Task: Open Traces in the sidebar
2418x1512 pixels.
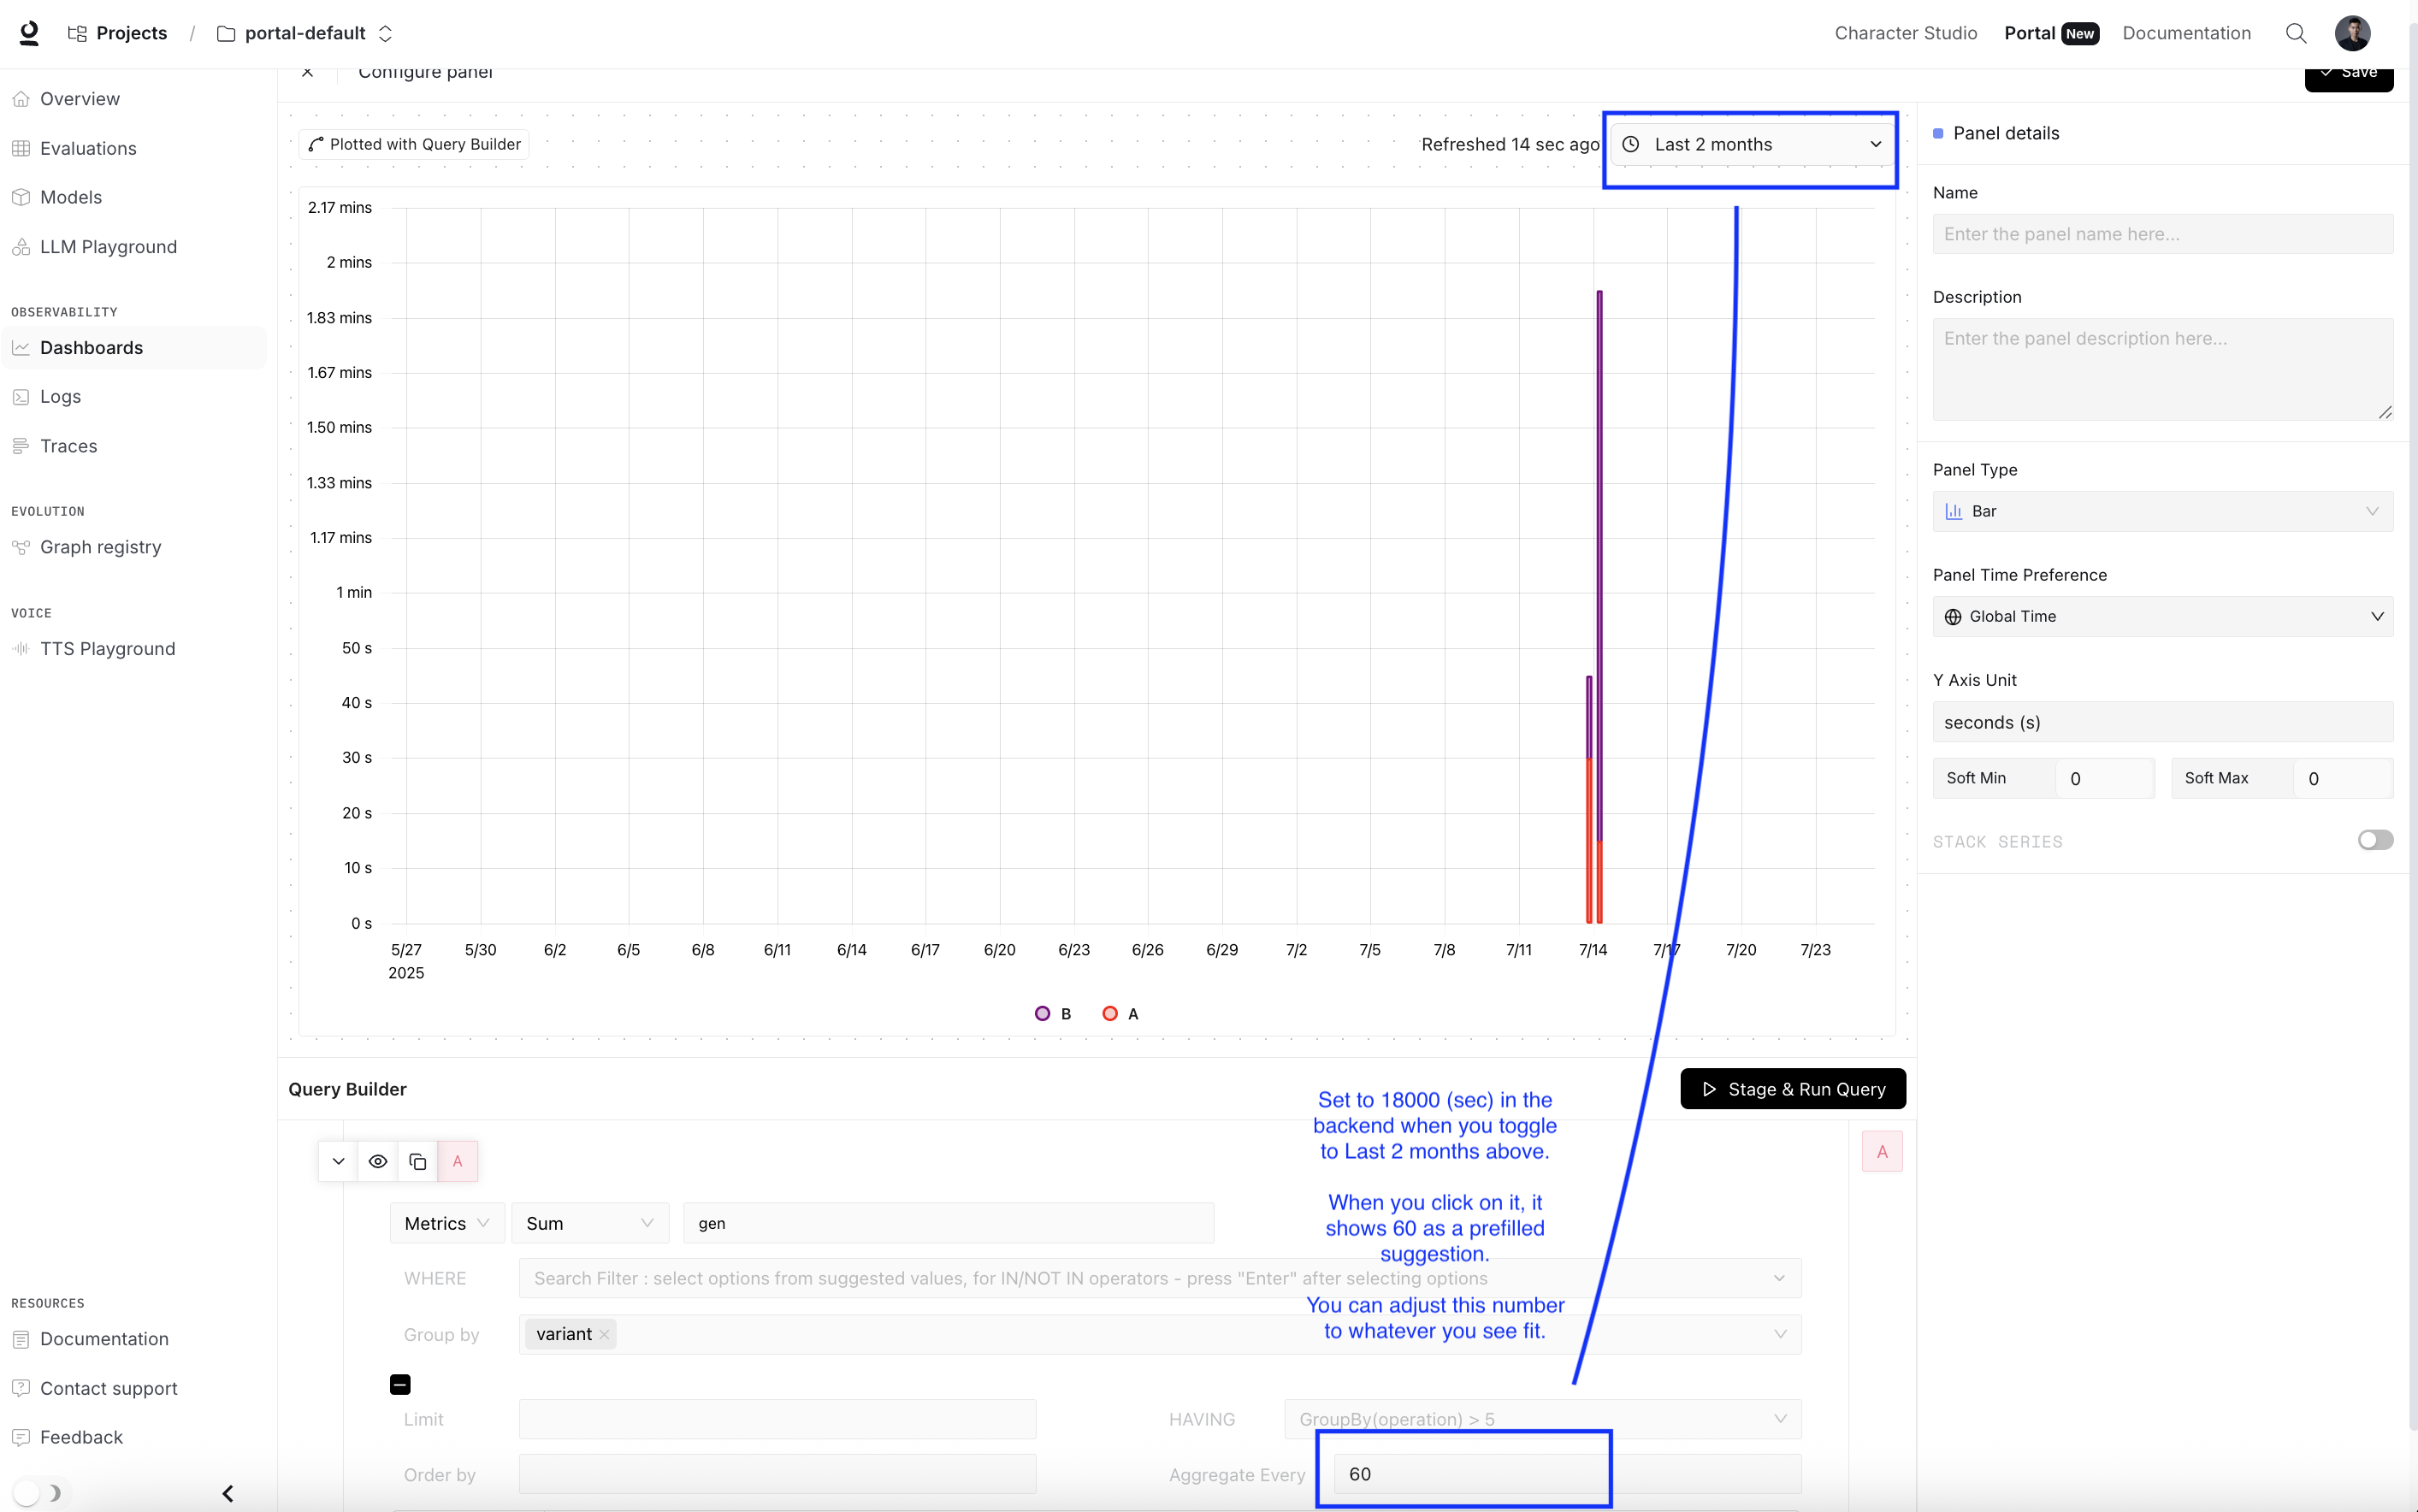Action: pyautogui.click(x=68, y=446)
